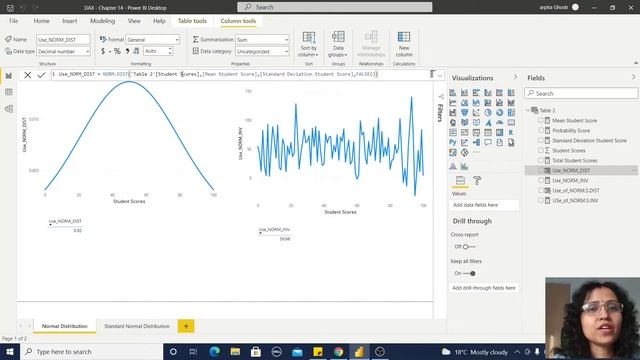Pick the Table visual icon
The height and width of the screenshot is (360, 640).
tap(488, 132)
